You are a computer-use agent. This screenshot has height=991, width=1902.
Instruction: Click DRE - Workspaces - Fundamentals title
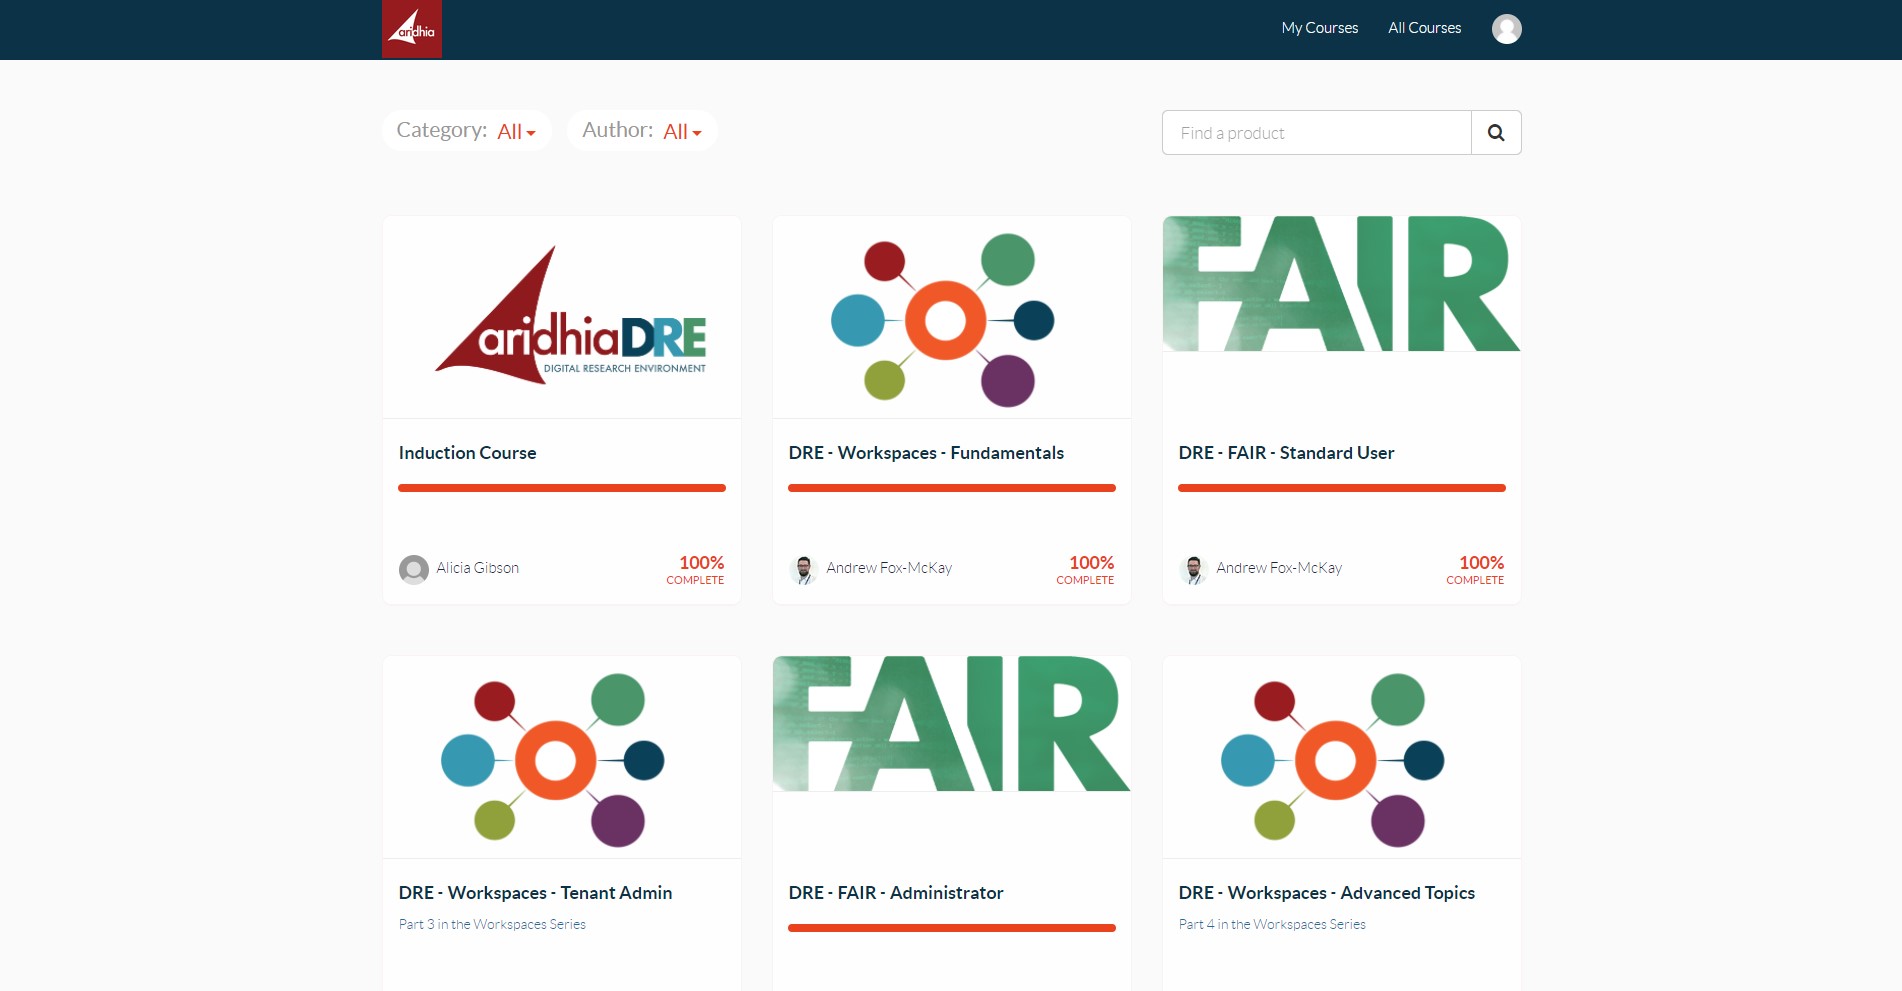point(926,453)
